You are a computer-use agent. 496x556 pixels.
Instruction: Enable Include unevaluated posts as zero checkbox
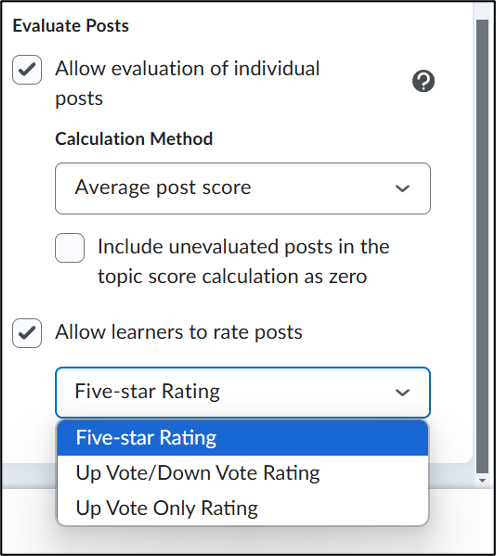pos(70,248)
